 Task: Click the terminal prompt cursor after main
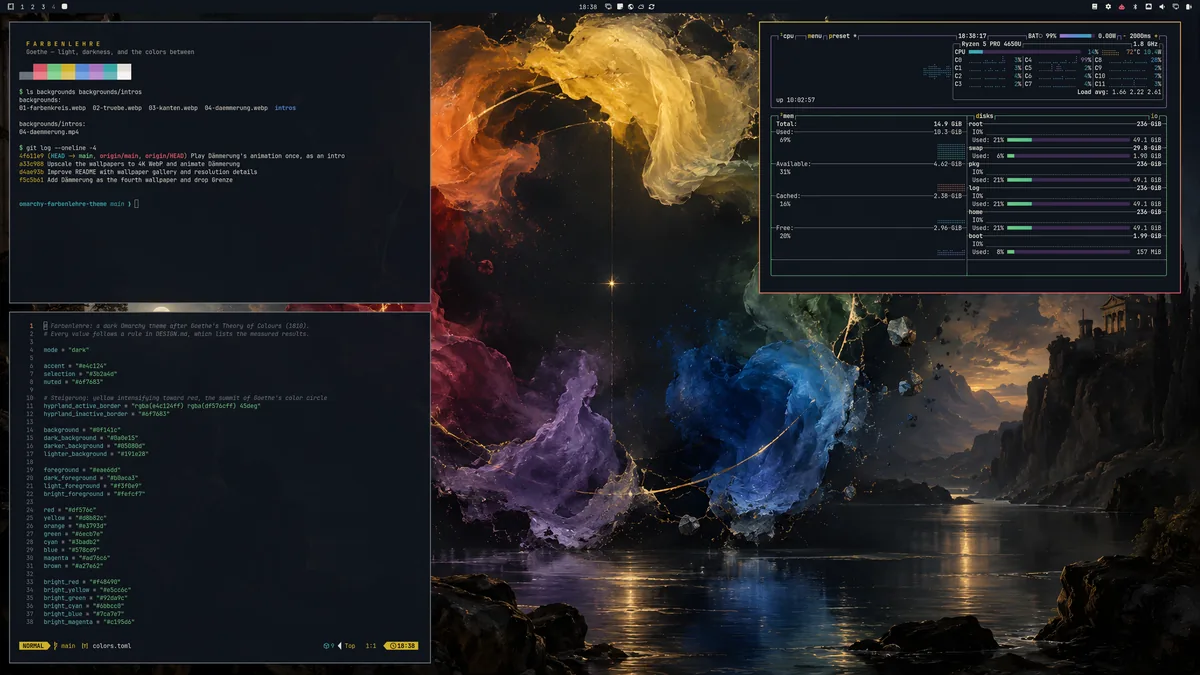click(x=137, y=204)
